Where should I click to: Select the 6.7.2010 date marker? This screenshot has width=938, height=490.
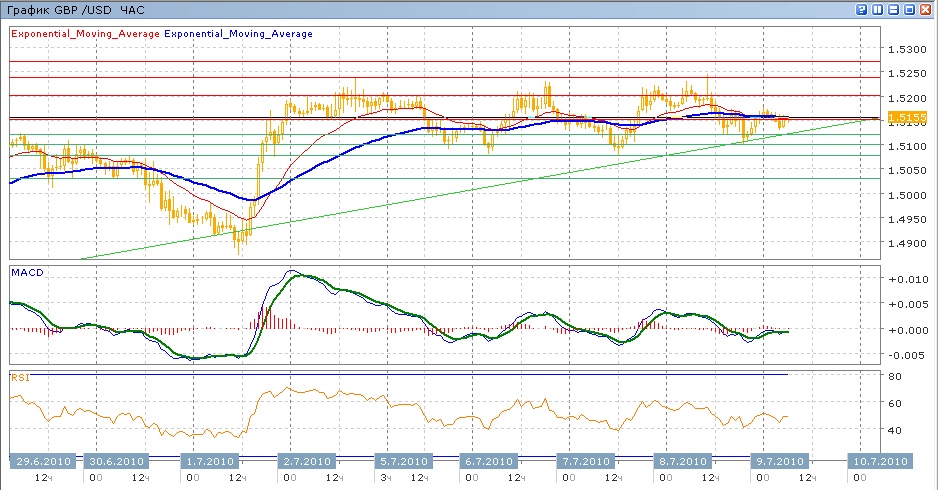click(x=486, y=462)
